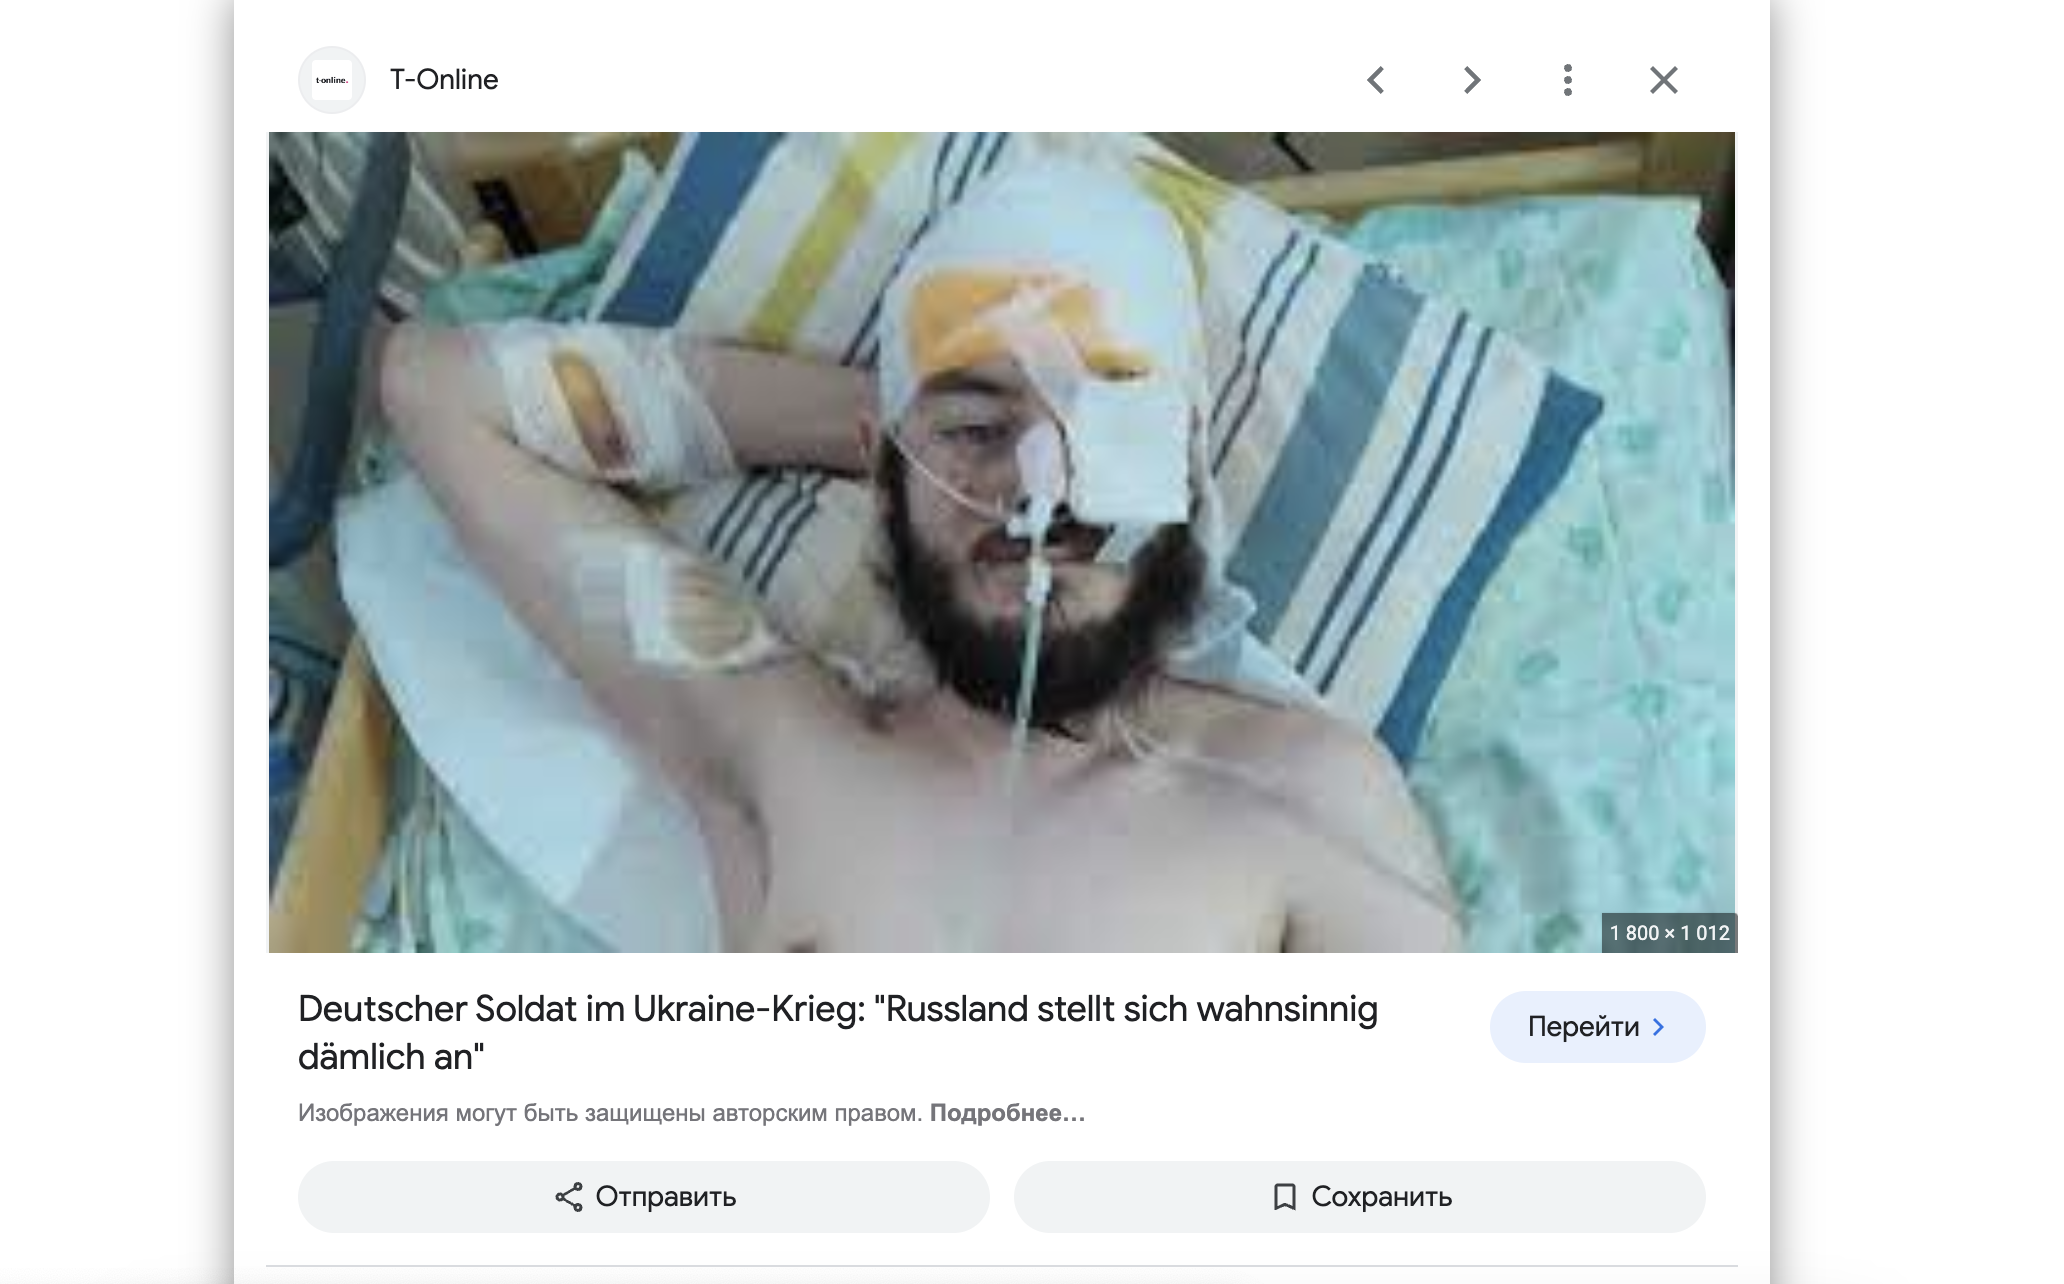Click the Отправить label text
The height and width of the screenshot is (1284, 2064).
(666, 1197)
